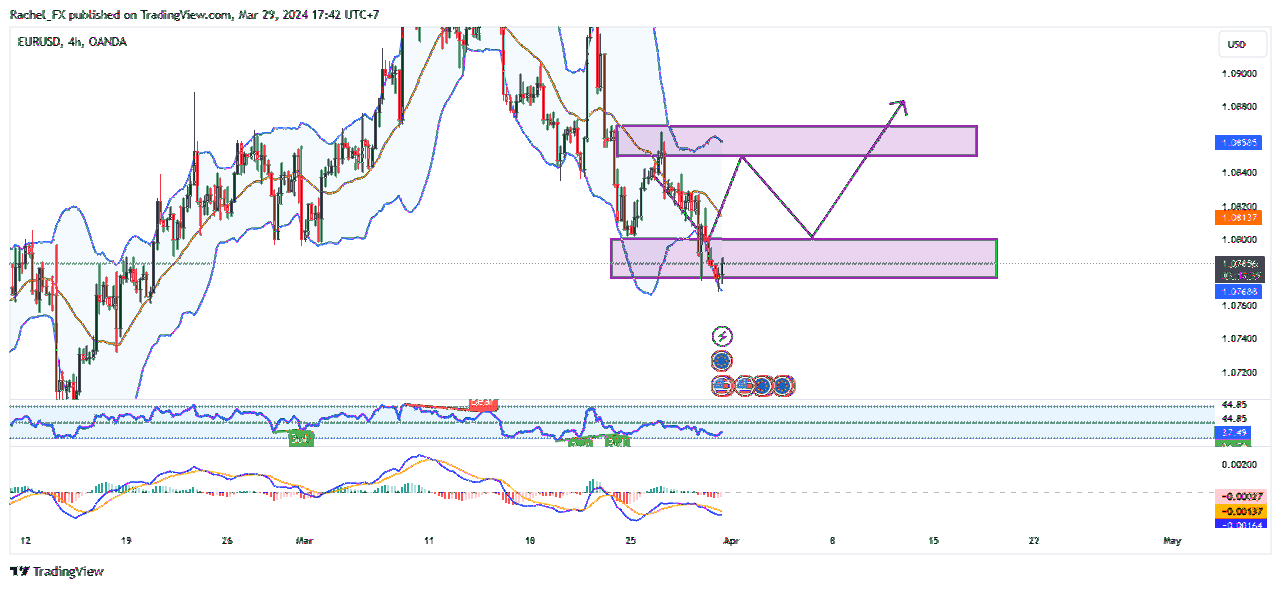Click the TradingView logo at bottom left
Screen dimensions: 1281x589
57,572
